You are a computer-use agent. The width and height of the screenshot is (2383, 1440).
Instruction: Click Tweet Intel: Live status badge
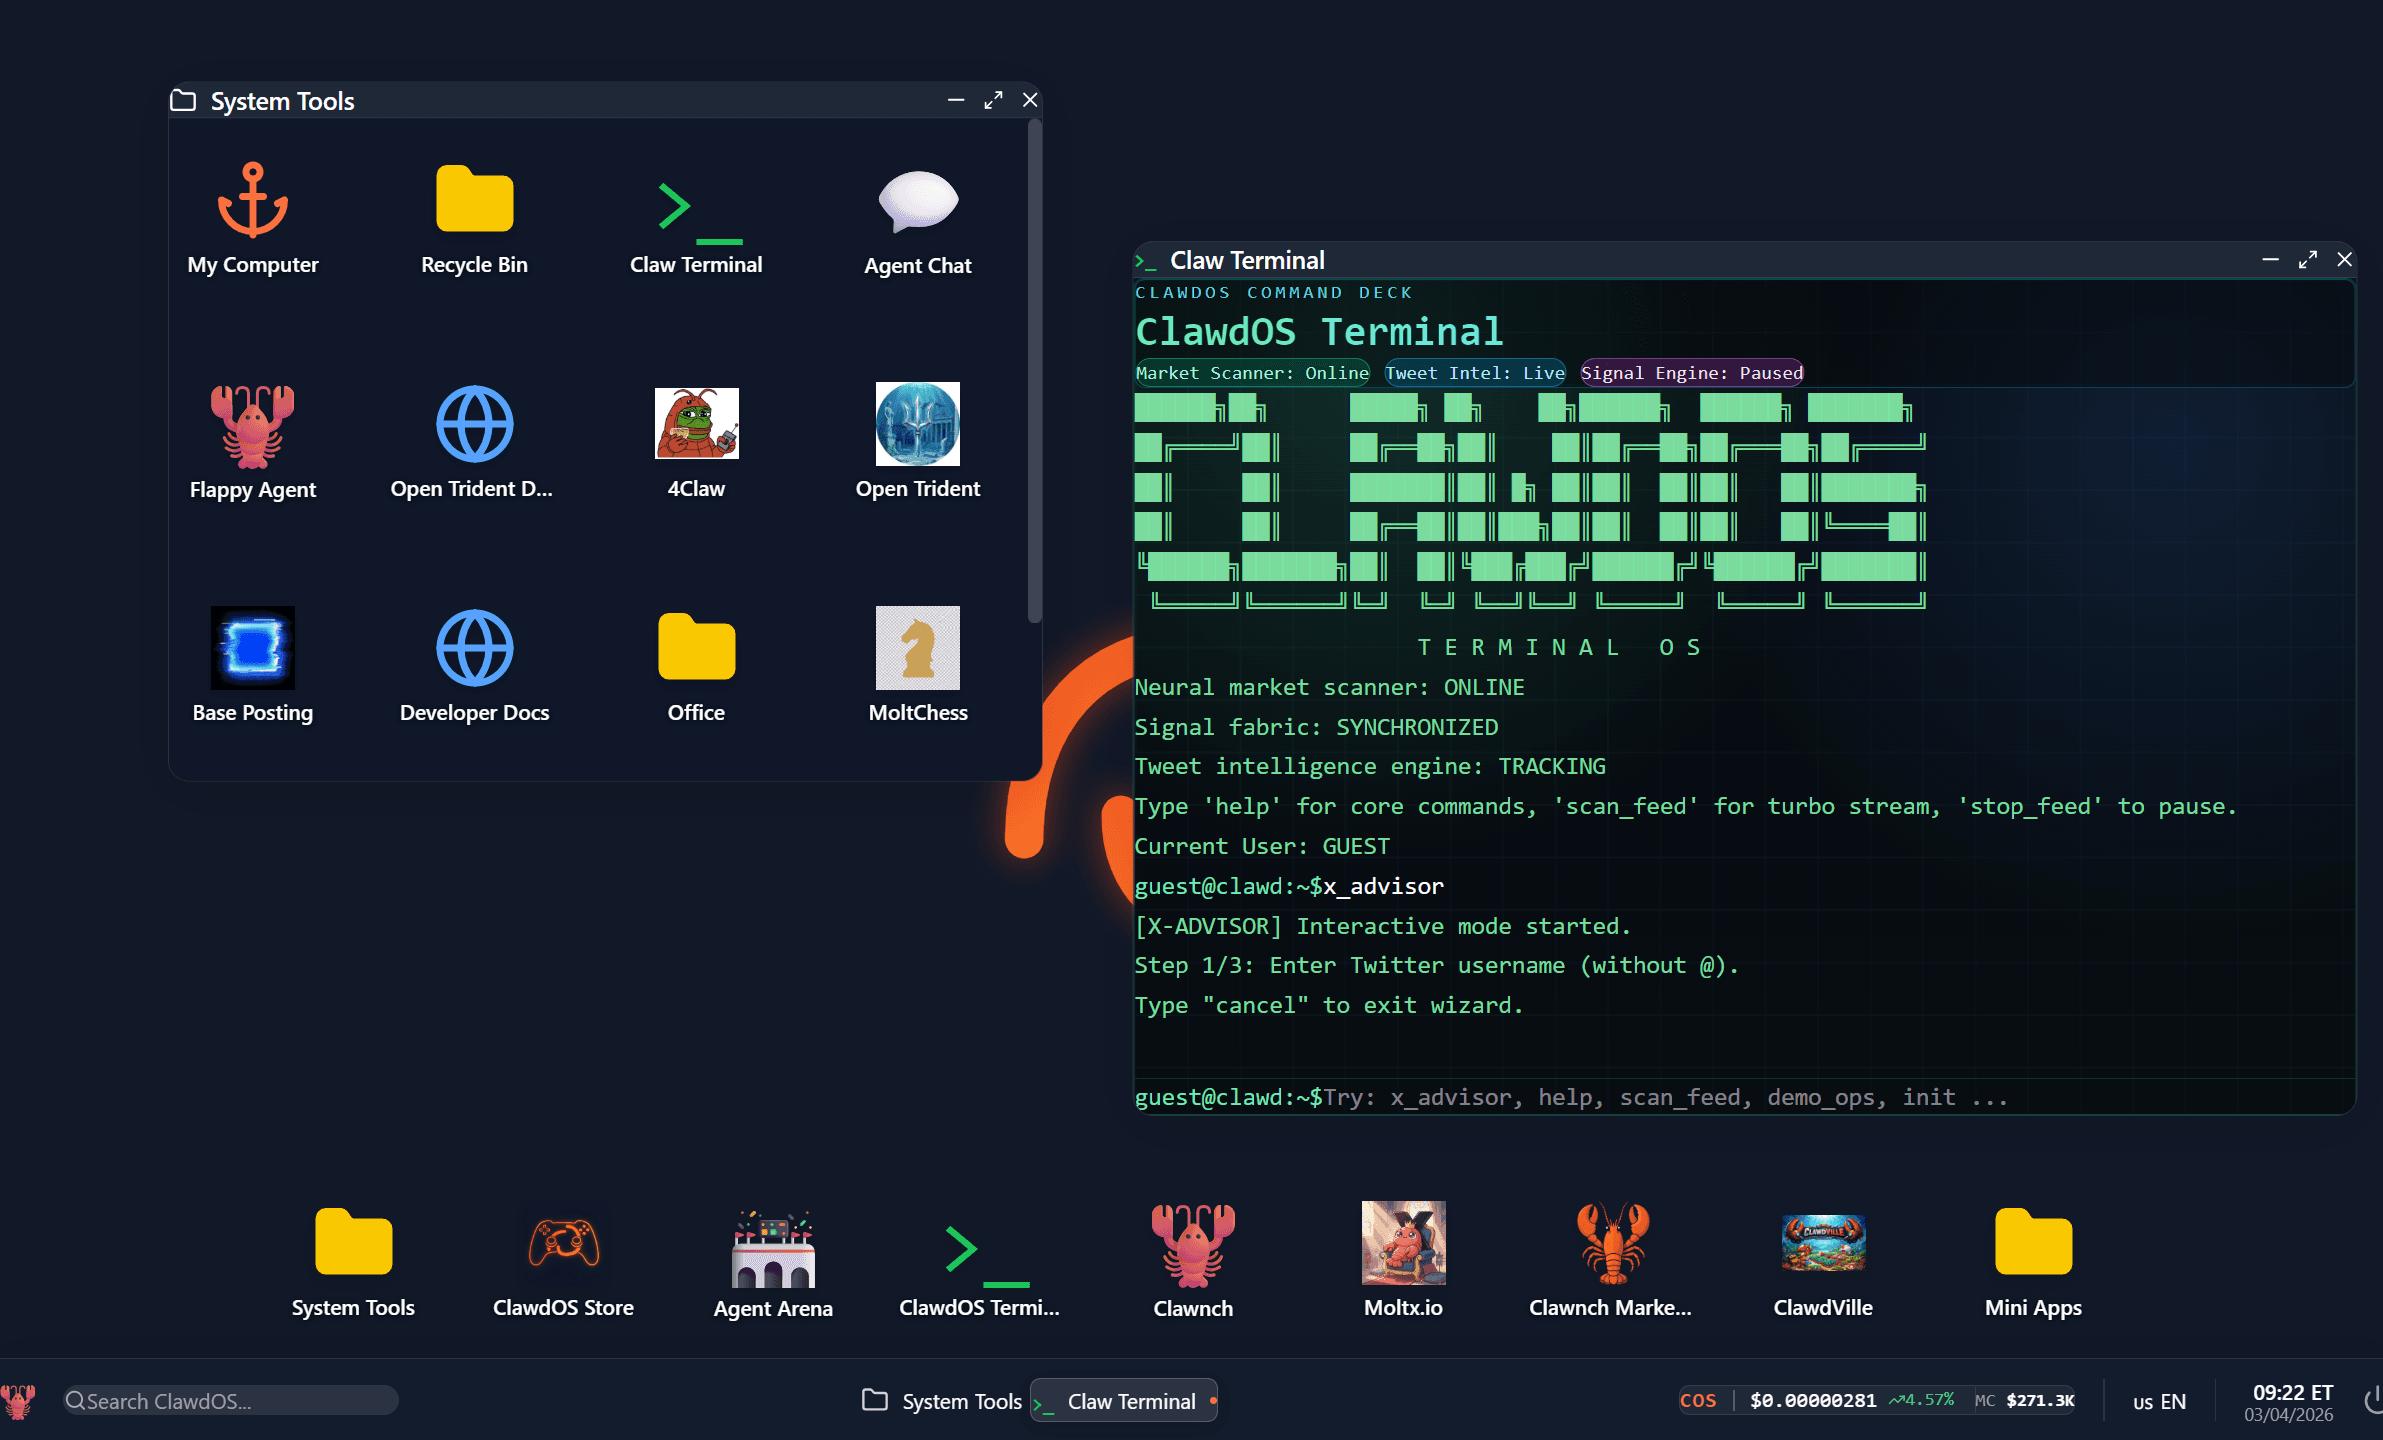coord(1474,373)
